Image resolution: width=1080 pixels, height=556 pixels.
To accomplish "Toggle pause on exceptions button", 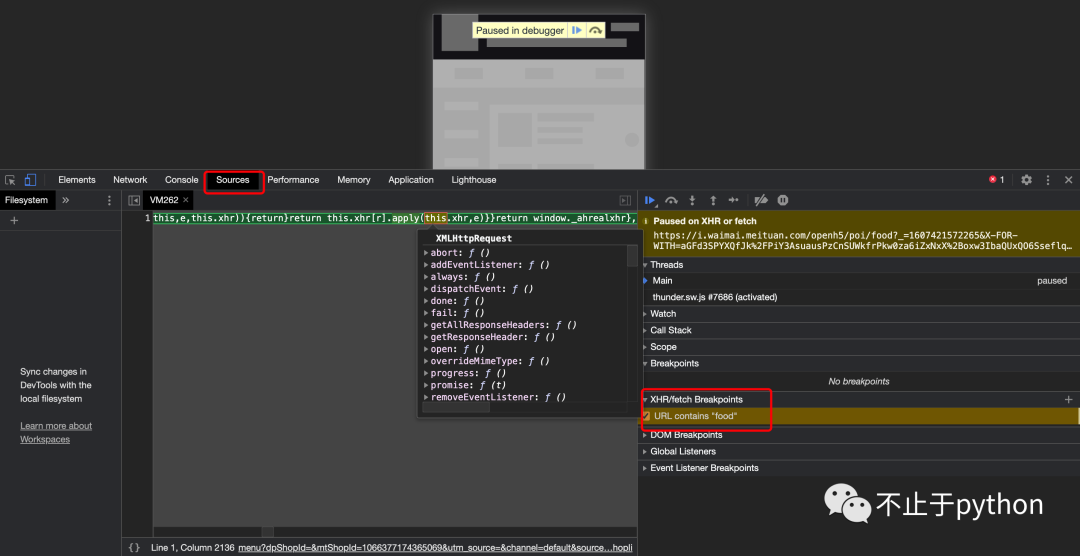I will click(783, 200).
